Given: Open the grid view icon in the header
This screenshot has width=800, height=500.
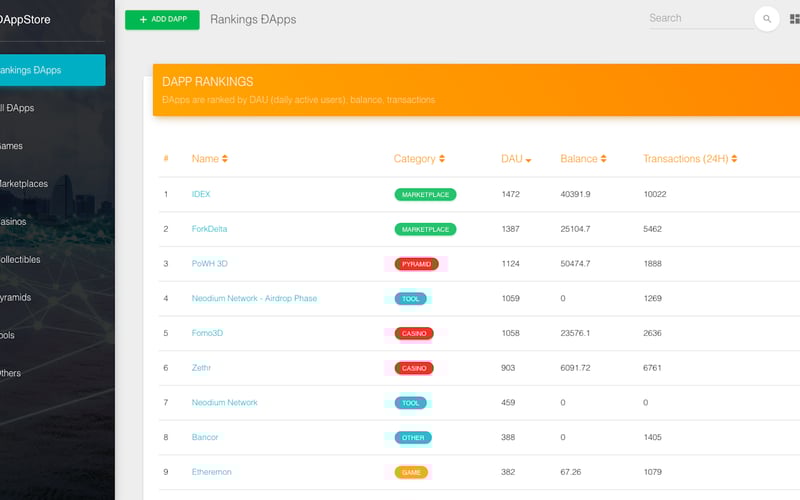Looking at the screenshot, I should pos(794,19).
